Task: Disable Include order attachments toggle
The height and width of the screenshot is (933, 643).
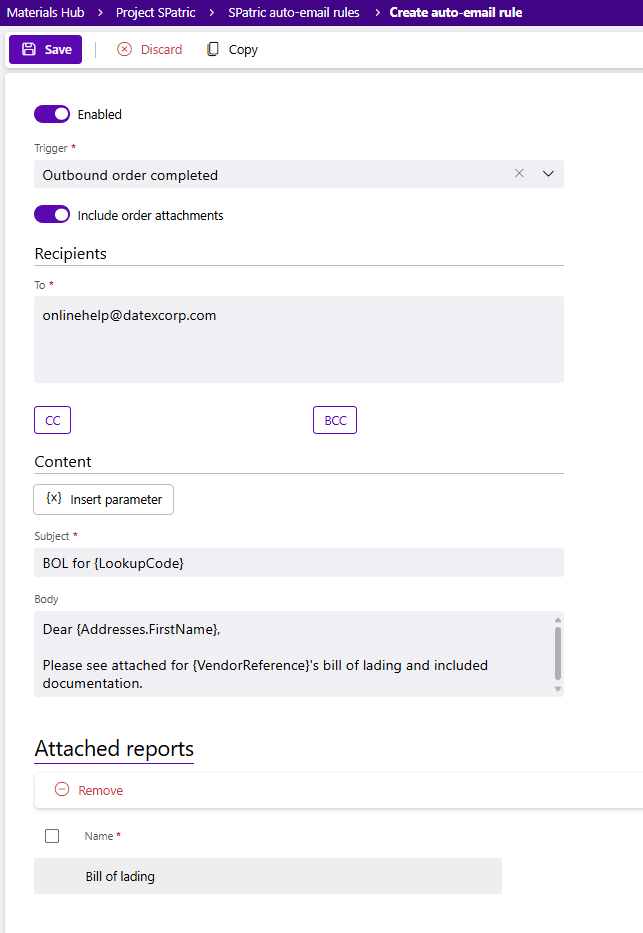Action: [x=52, y=215]
